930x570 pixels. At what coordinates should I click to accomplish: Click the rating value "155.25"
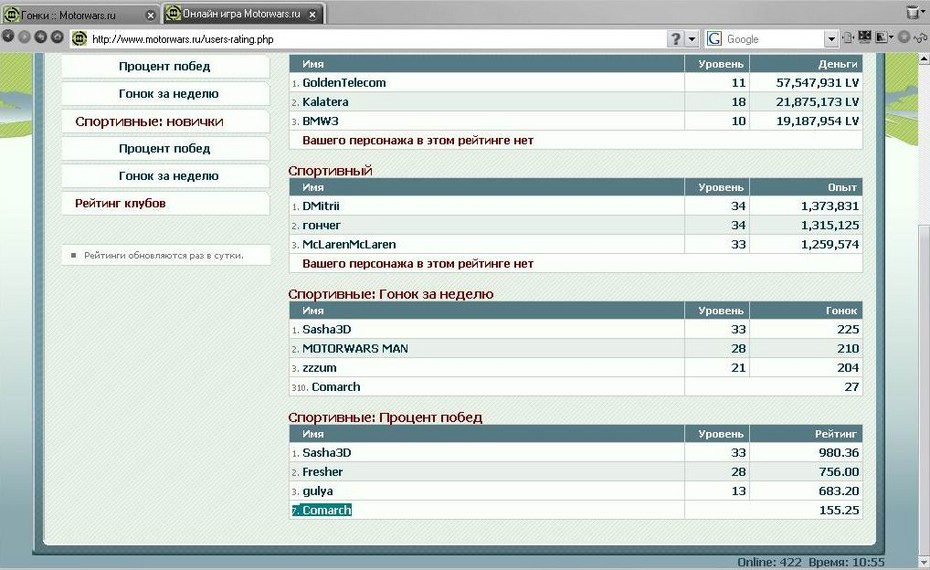coord(839,510)
